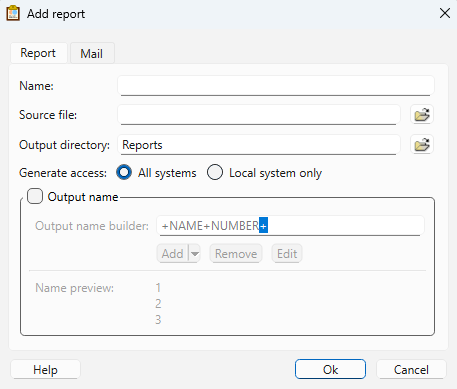Screen dimensions: 457x389
Task: Click the Add report clipboard icon
Action: (13, 14)
